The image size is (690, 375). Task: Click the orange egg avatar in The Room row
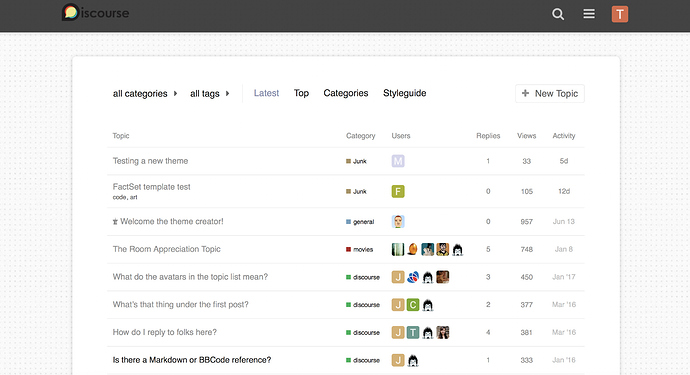413,249
